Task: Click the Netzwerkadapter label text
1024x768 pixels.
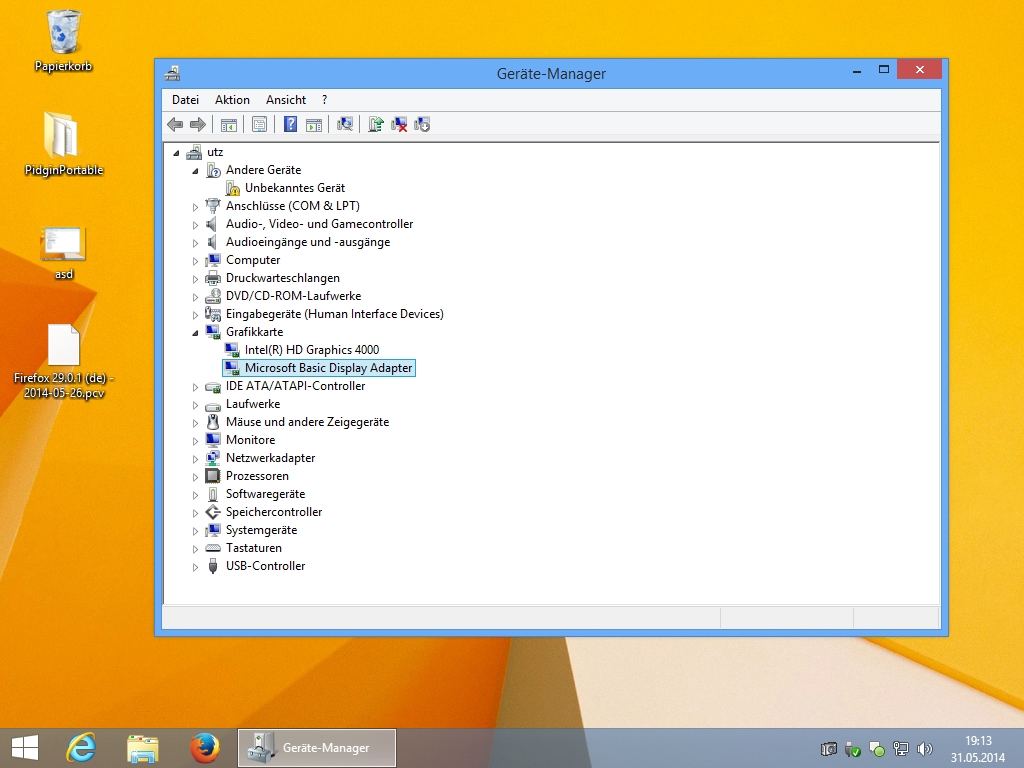Action: pos(270,458)
